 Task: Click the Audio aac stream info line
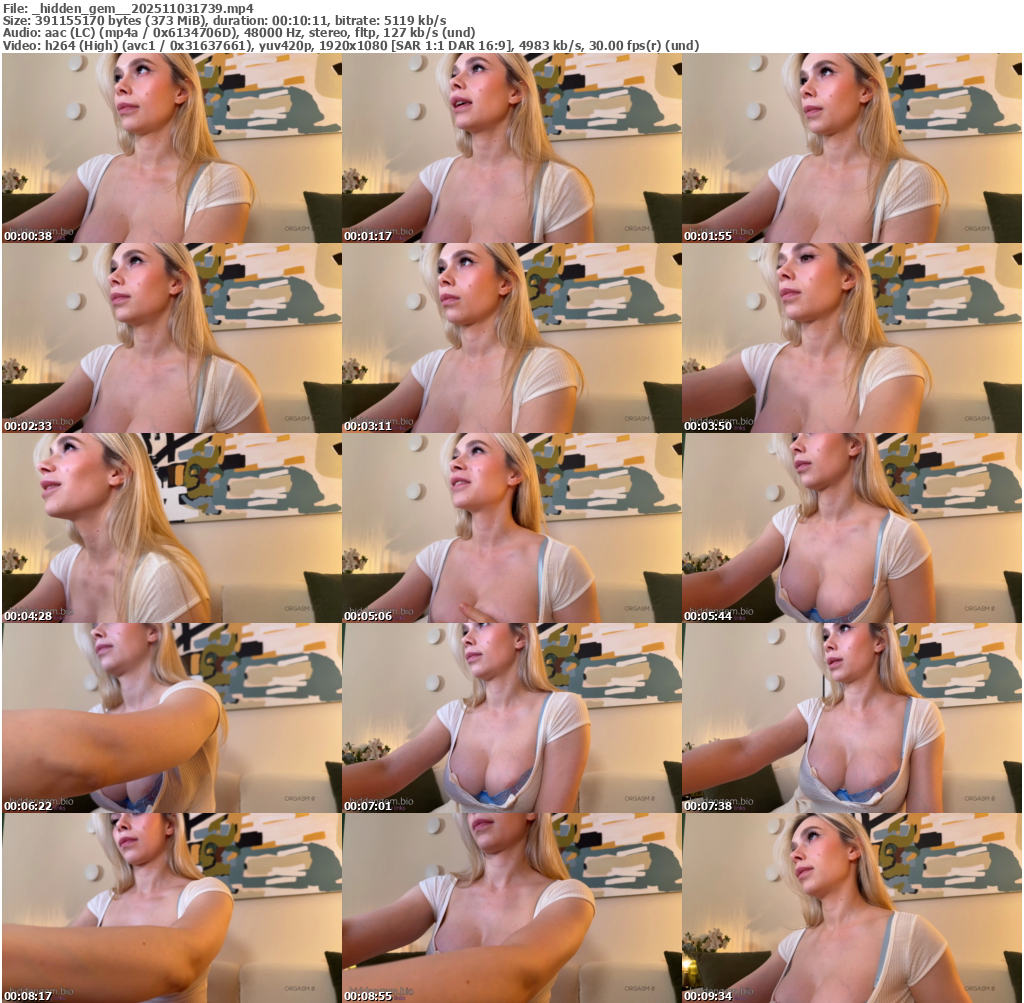click(238, 32)
